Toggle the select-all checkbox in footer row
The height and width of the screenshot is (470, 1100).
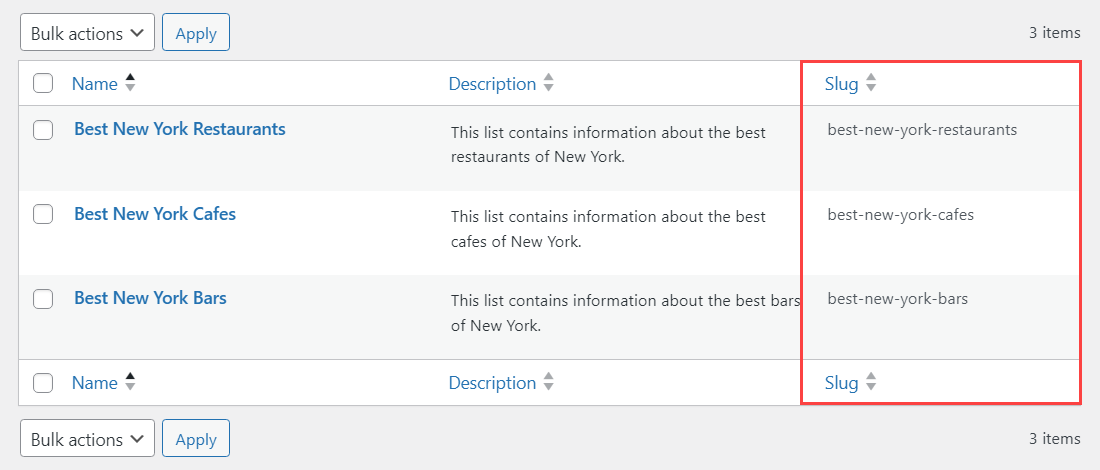coord(43,382)
